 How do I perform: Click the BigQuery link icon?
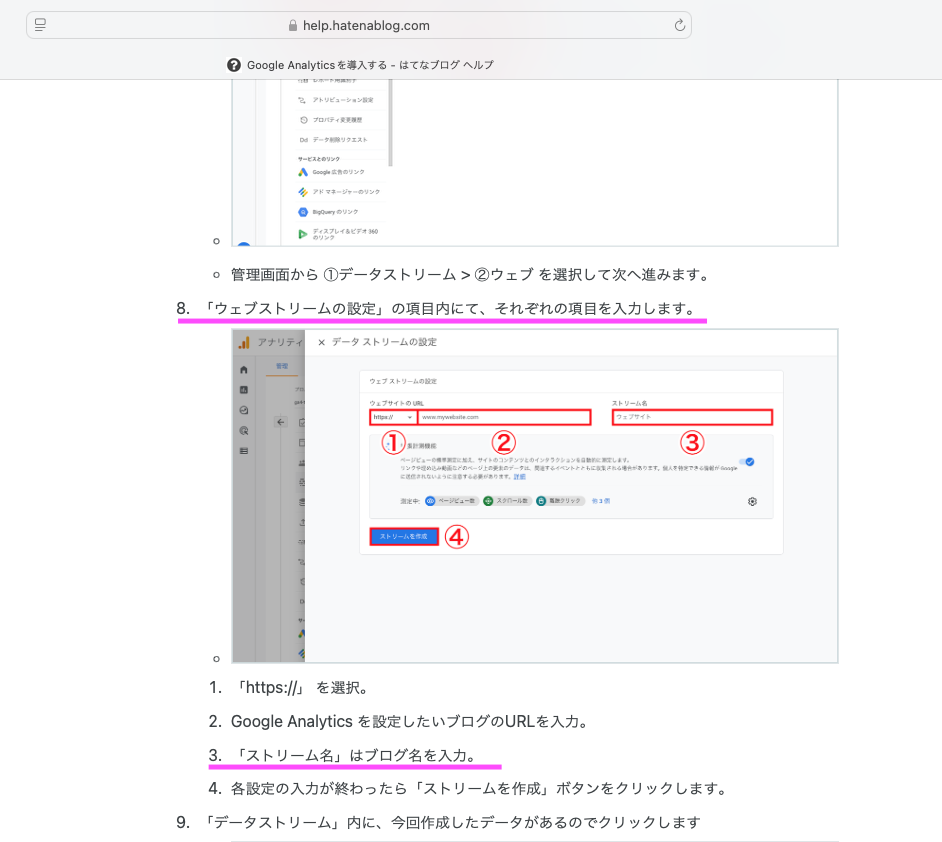click(303, 212)
